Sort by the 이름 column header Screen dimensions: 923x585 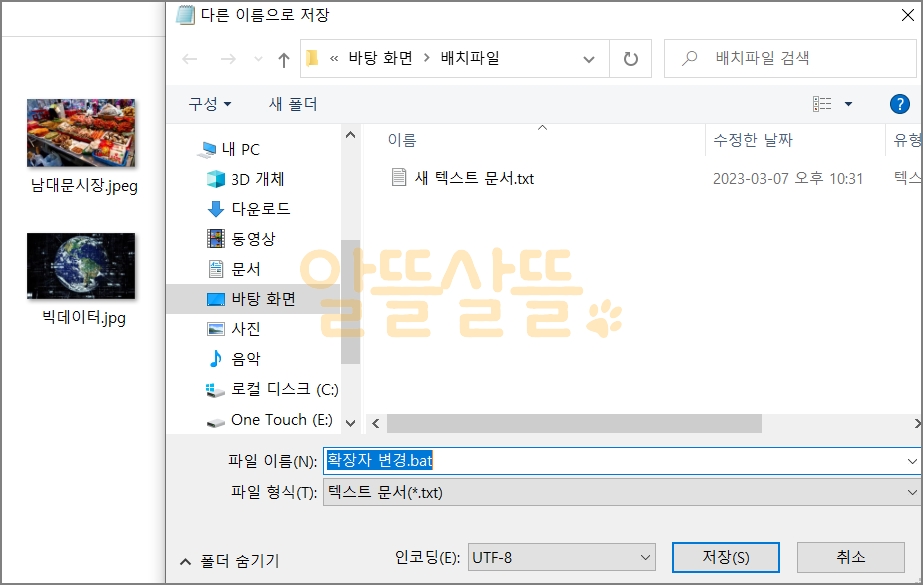point(402,140)
